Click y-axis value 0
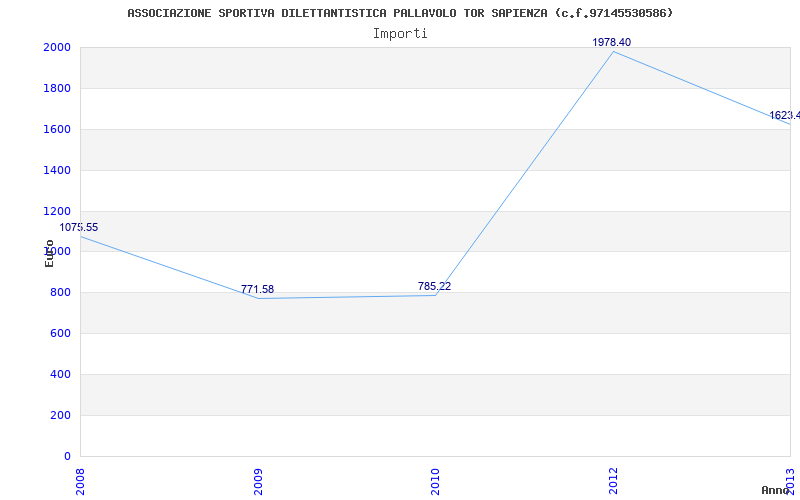Viewport: 800px width, 500px height. 67,456
